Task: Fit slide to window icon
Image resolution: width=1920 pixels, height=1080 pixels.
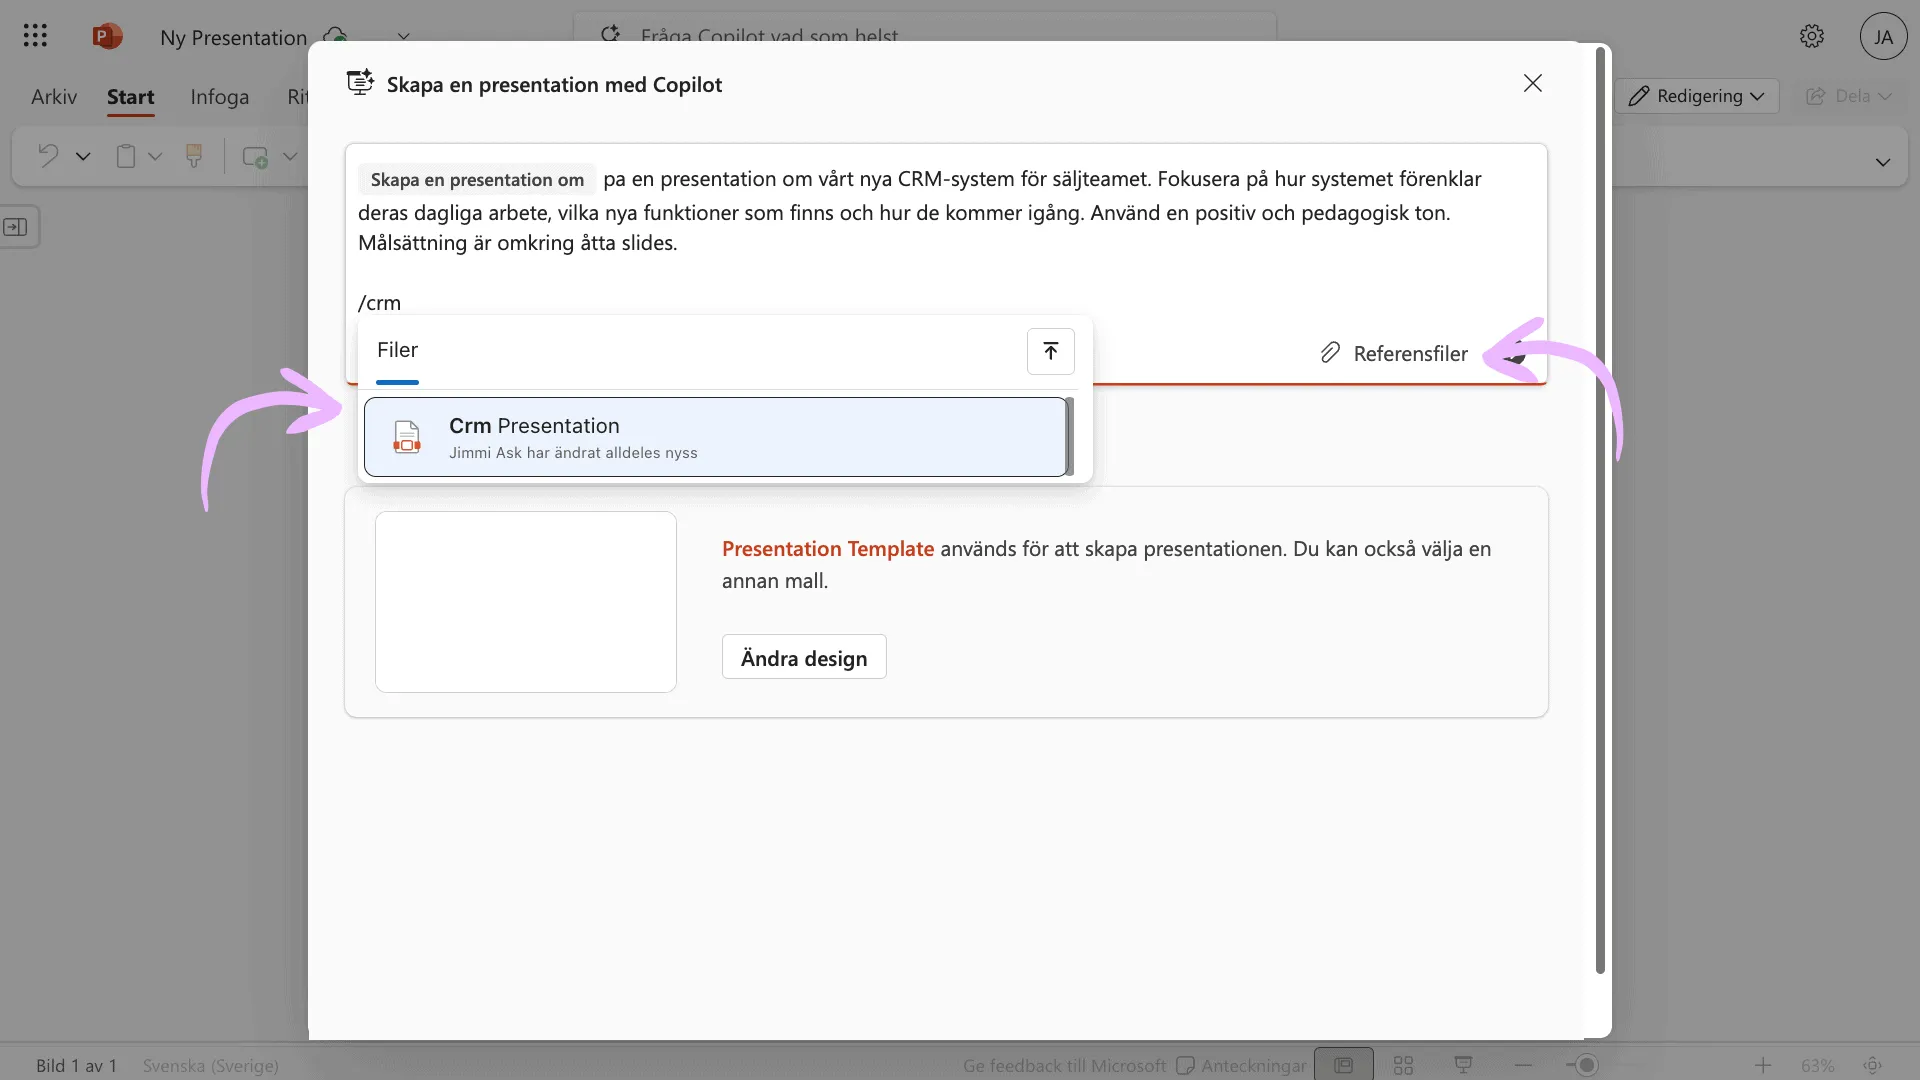Action: tap(1872, 1065)
